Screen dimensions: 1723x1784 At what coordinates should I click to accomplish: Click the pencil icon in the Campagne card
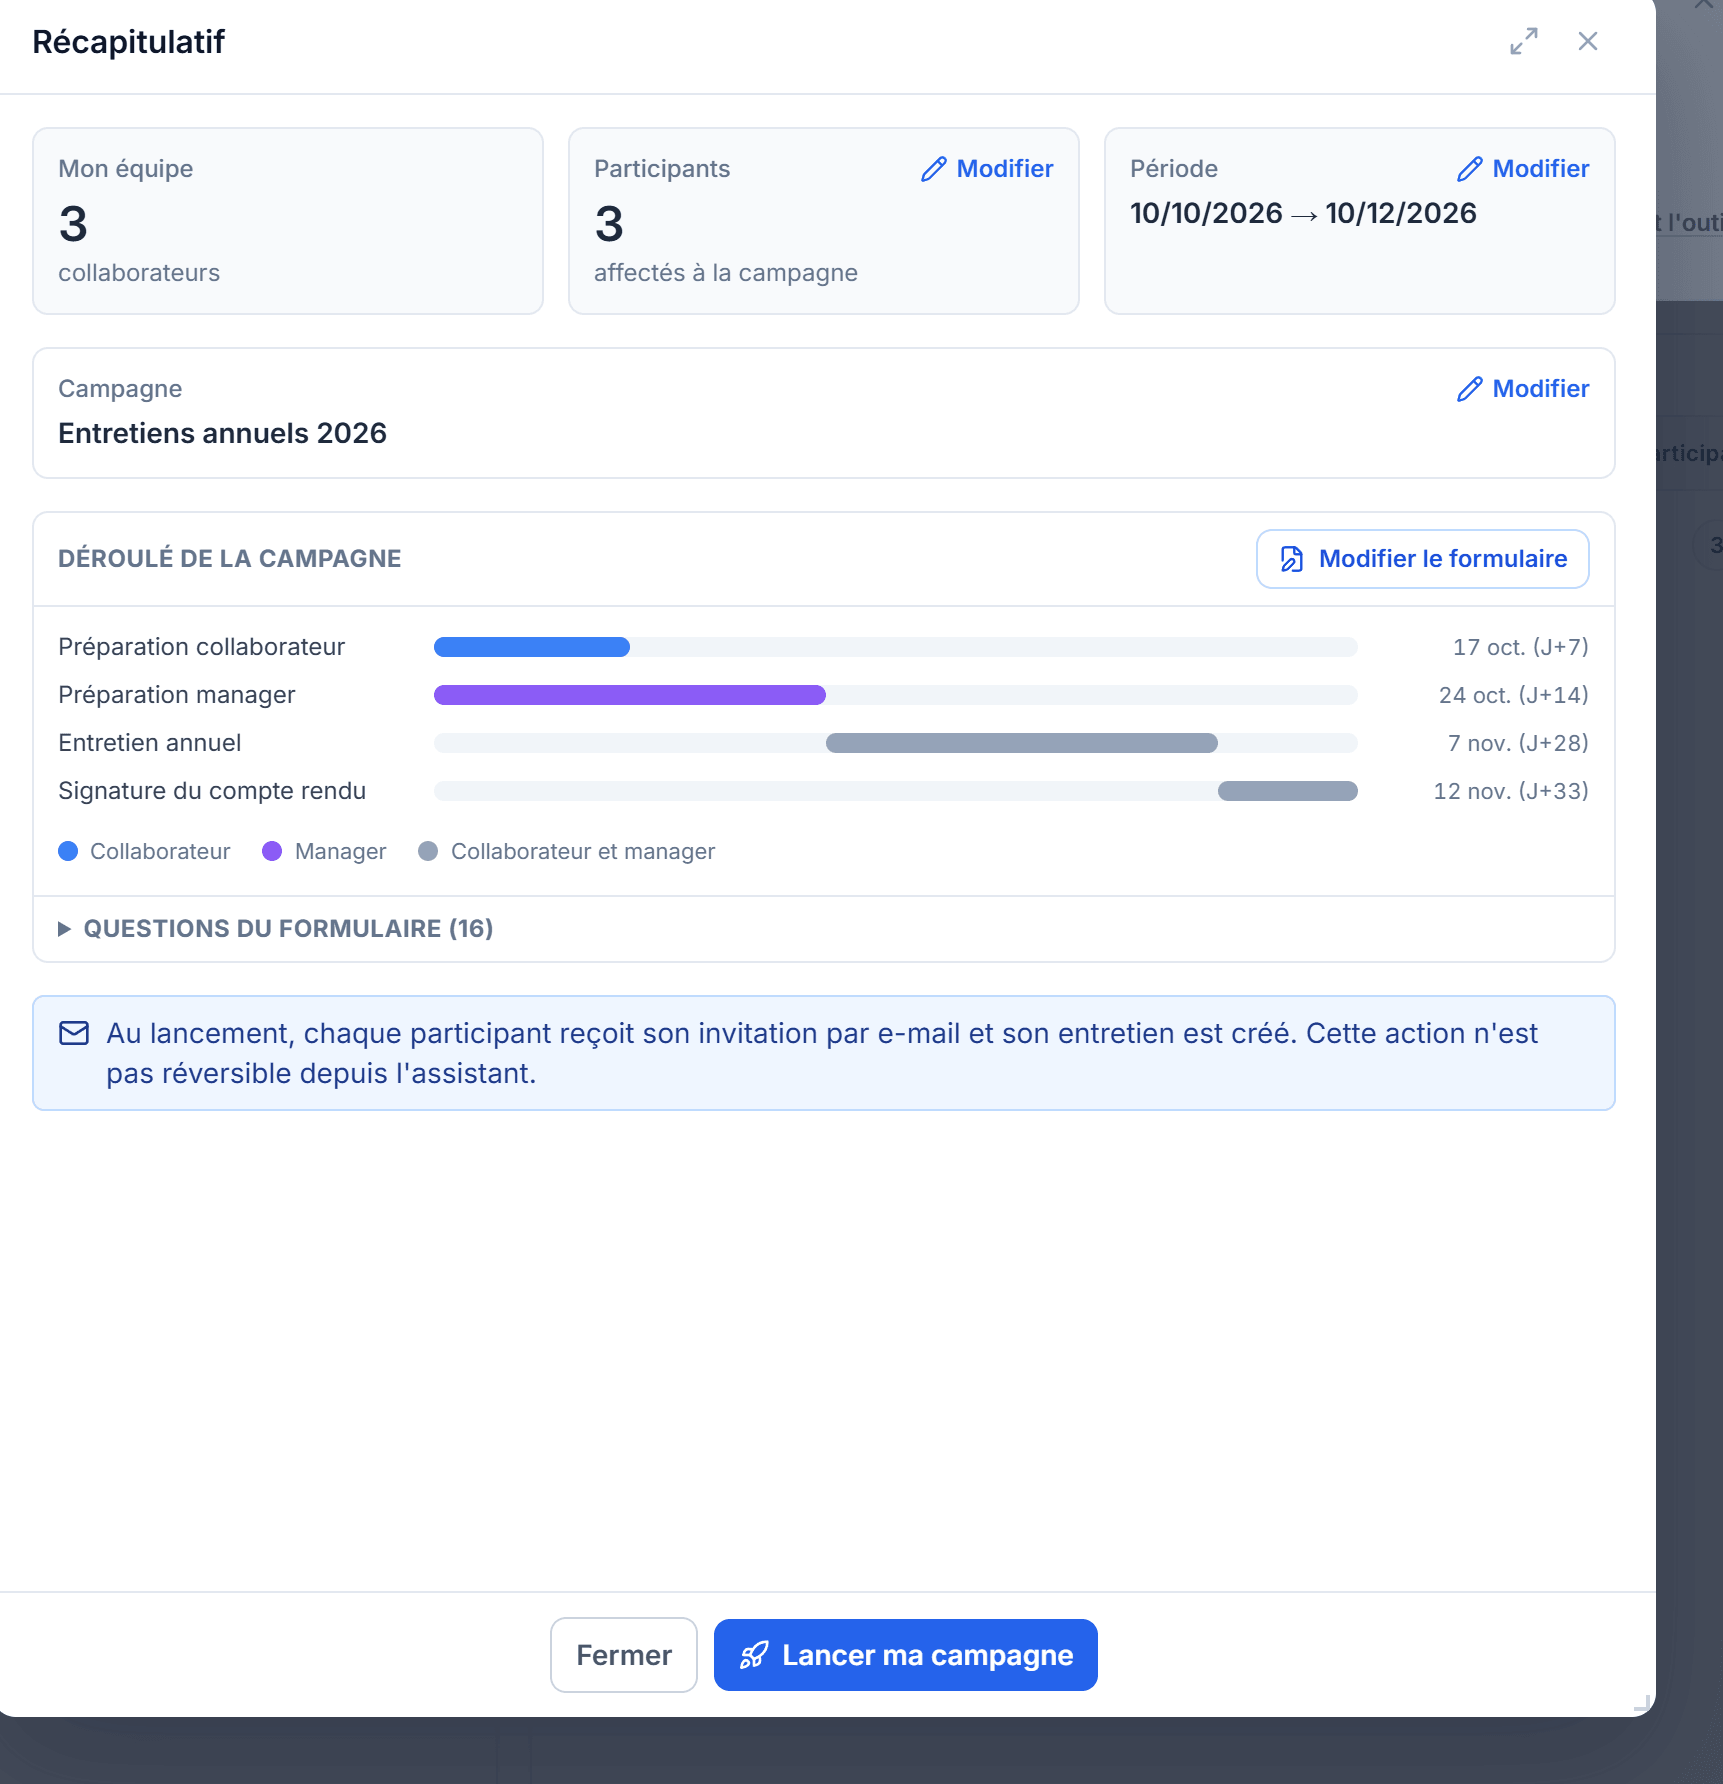pyautogui.click(x=1470, y=389)
